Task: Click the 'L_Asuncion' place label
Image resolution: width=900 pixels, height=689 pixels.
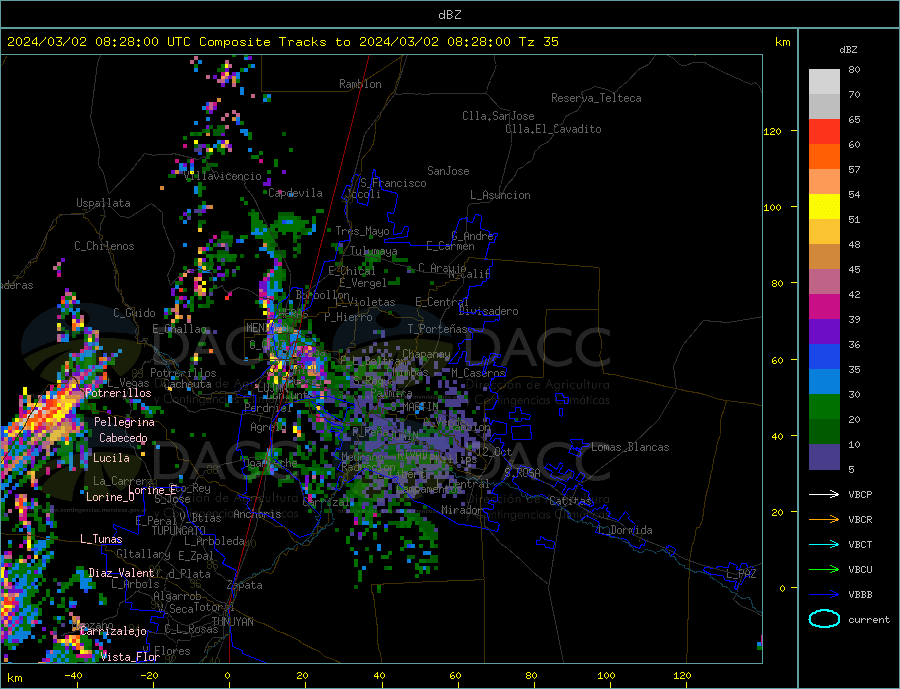Action: [500, 195]
